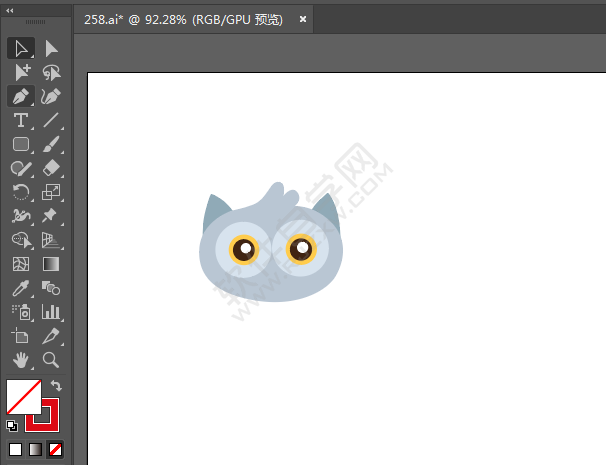
Task: Select the Shape Builder tool
Action: pyautogui.click(x=21, y=240)
